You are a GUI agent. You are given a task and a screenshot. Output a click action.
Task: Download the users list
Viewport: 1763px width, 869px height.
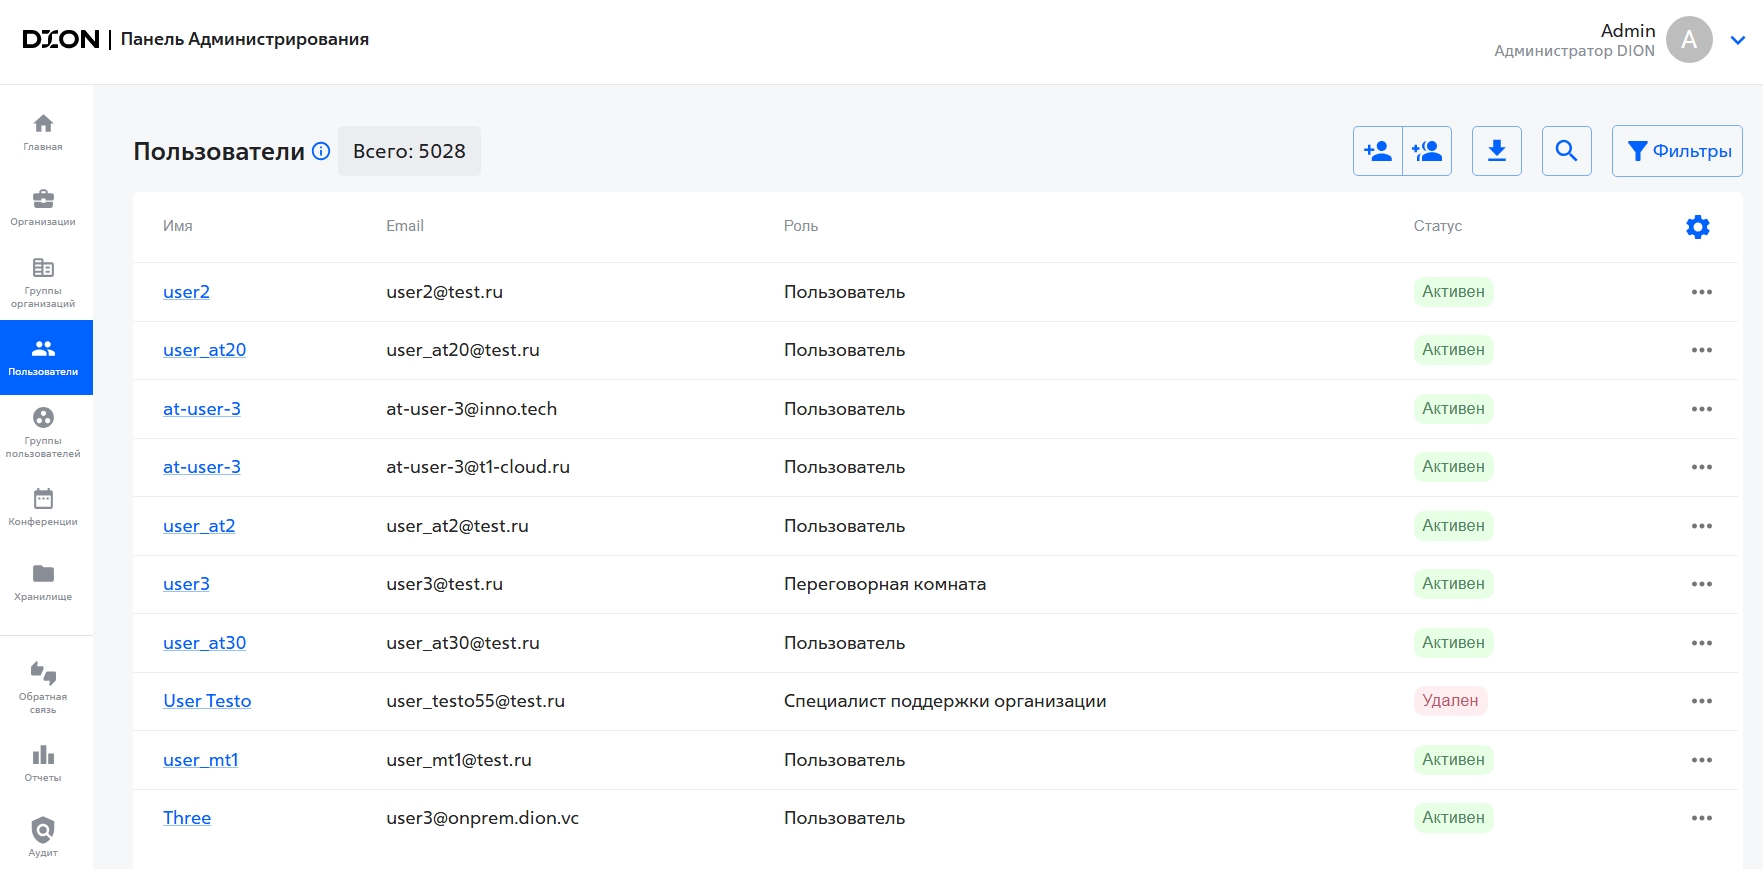click(1497, 151)
